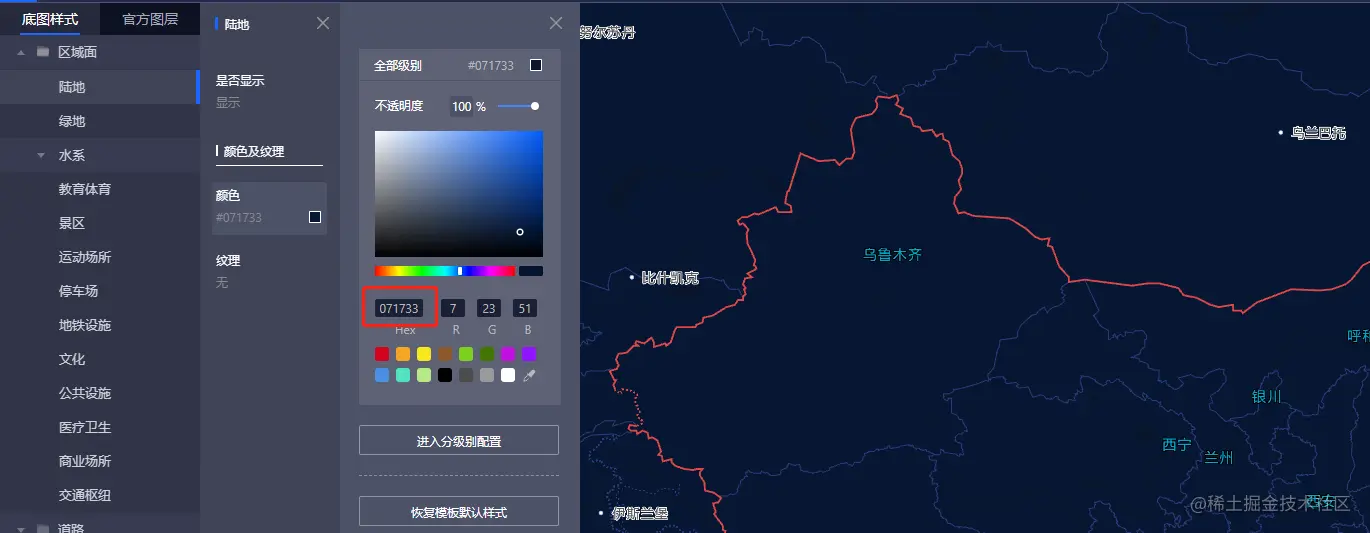Adjust the 不透明度 opacity slider handle

tap(535, 106)
